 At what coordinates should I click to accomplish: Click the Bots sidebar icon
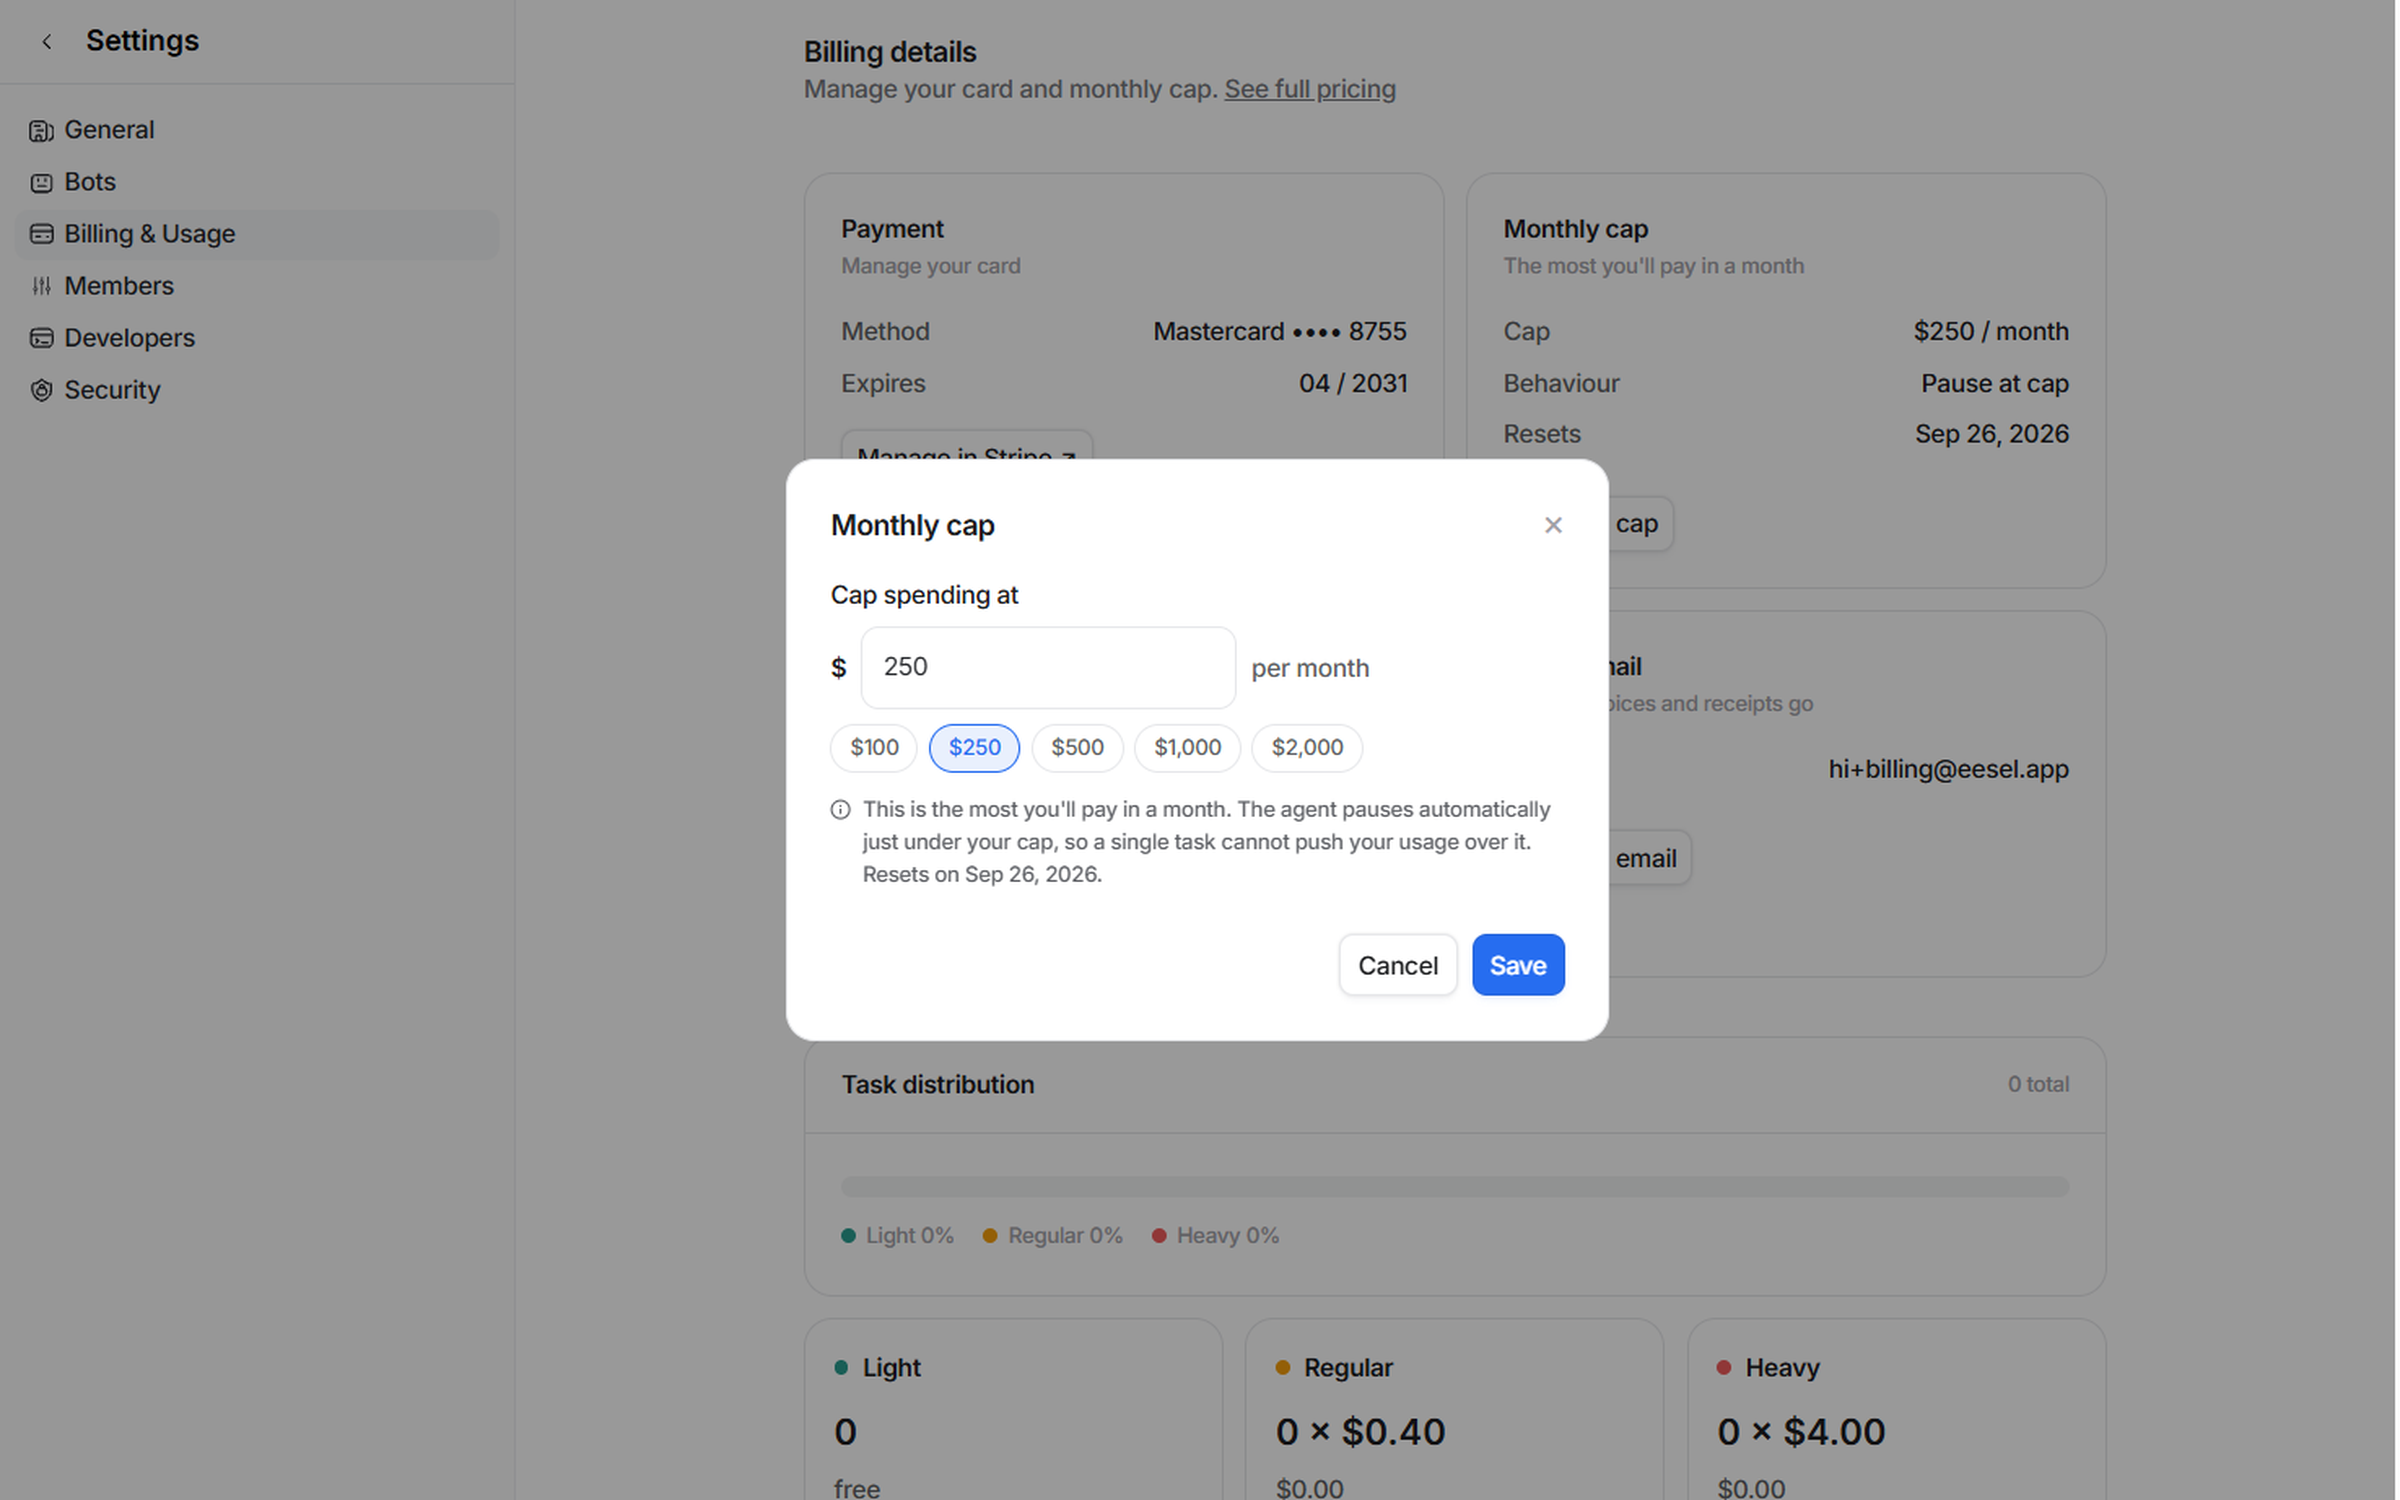(41, 182)
